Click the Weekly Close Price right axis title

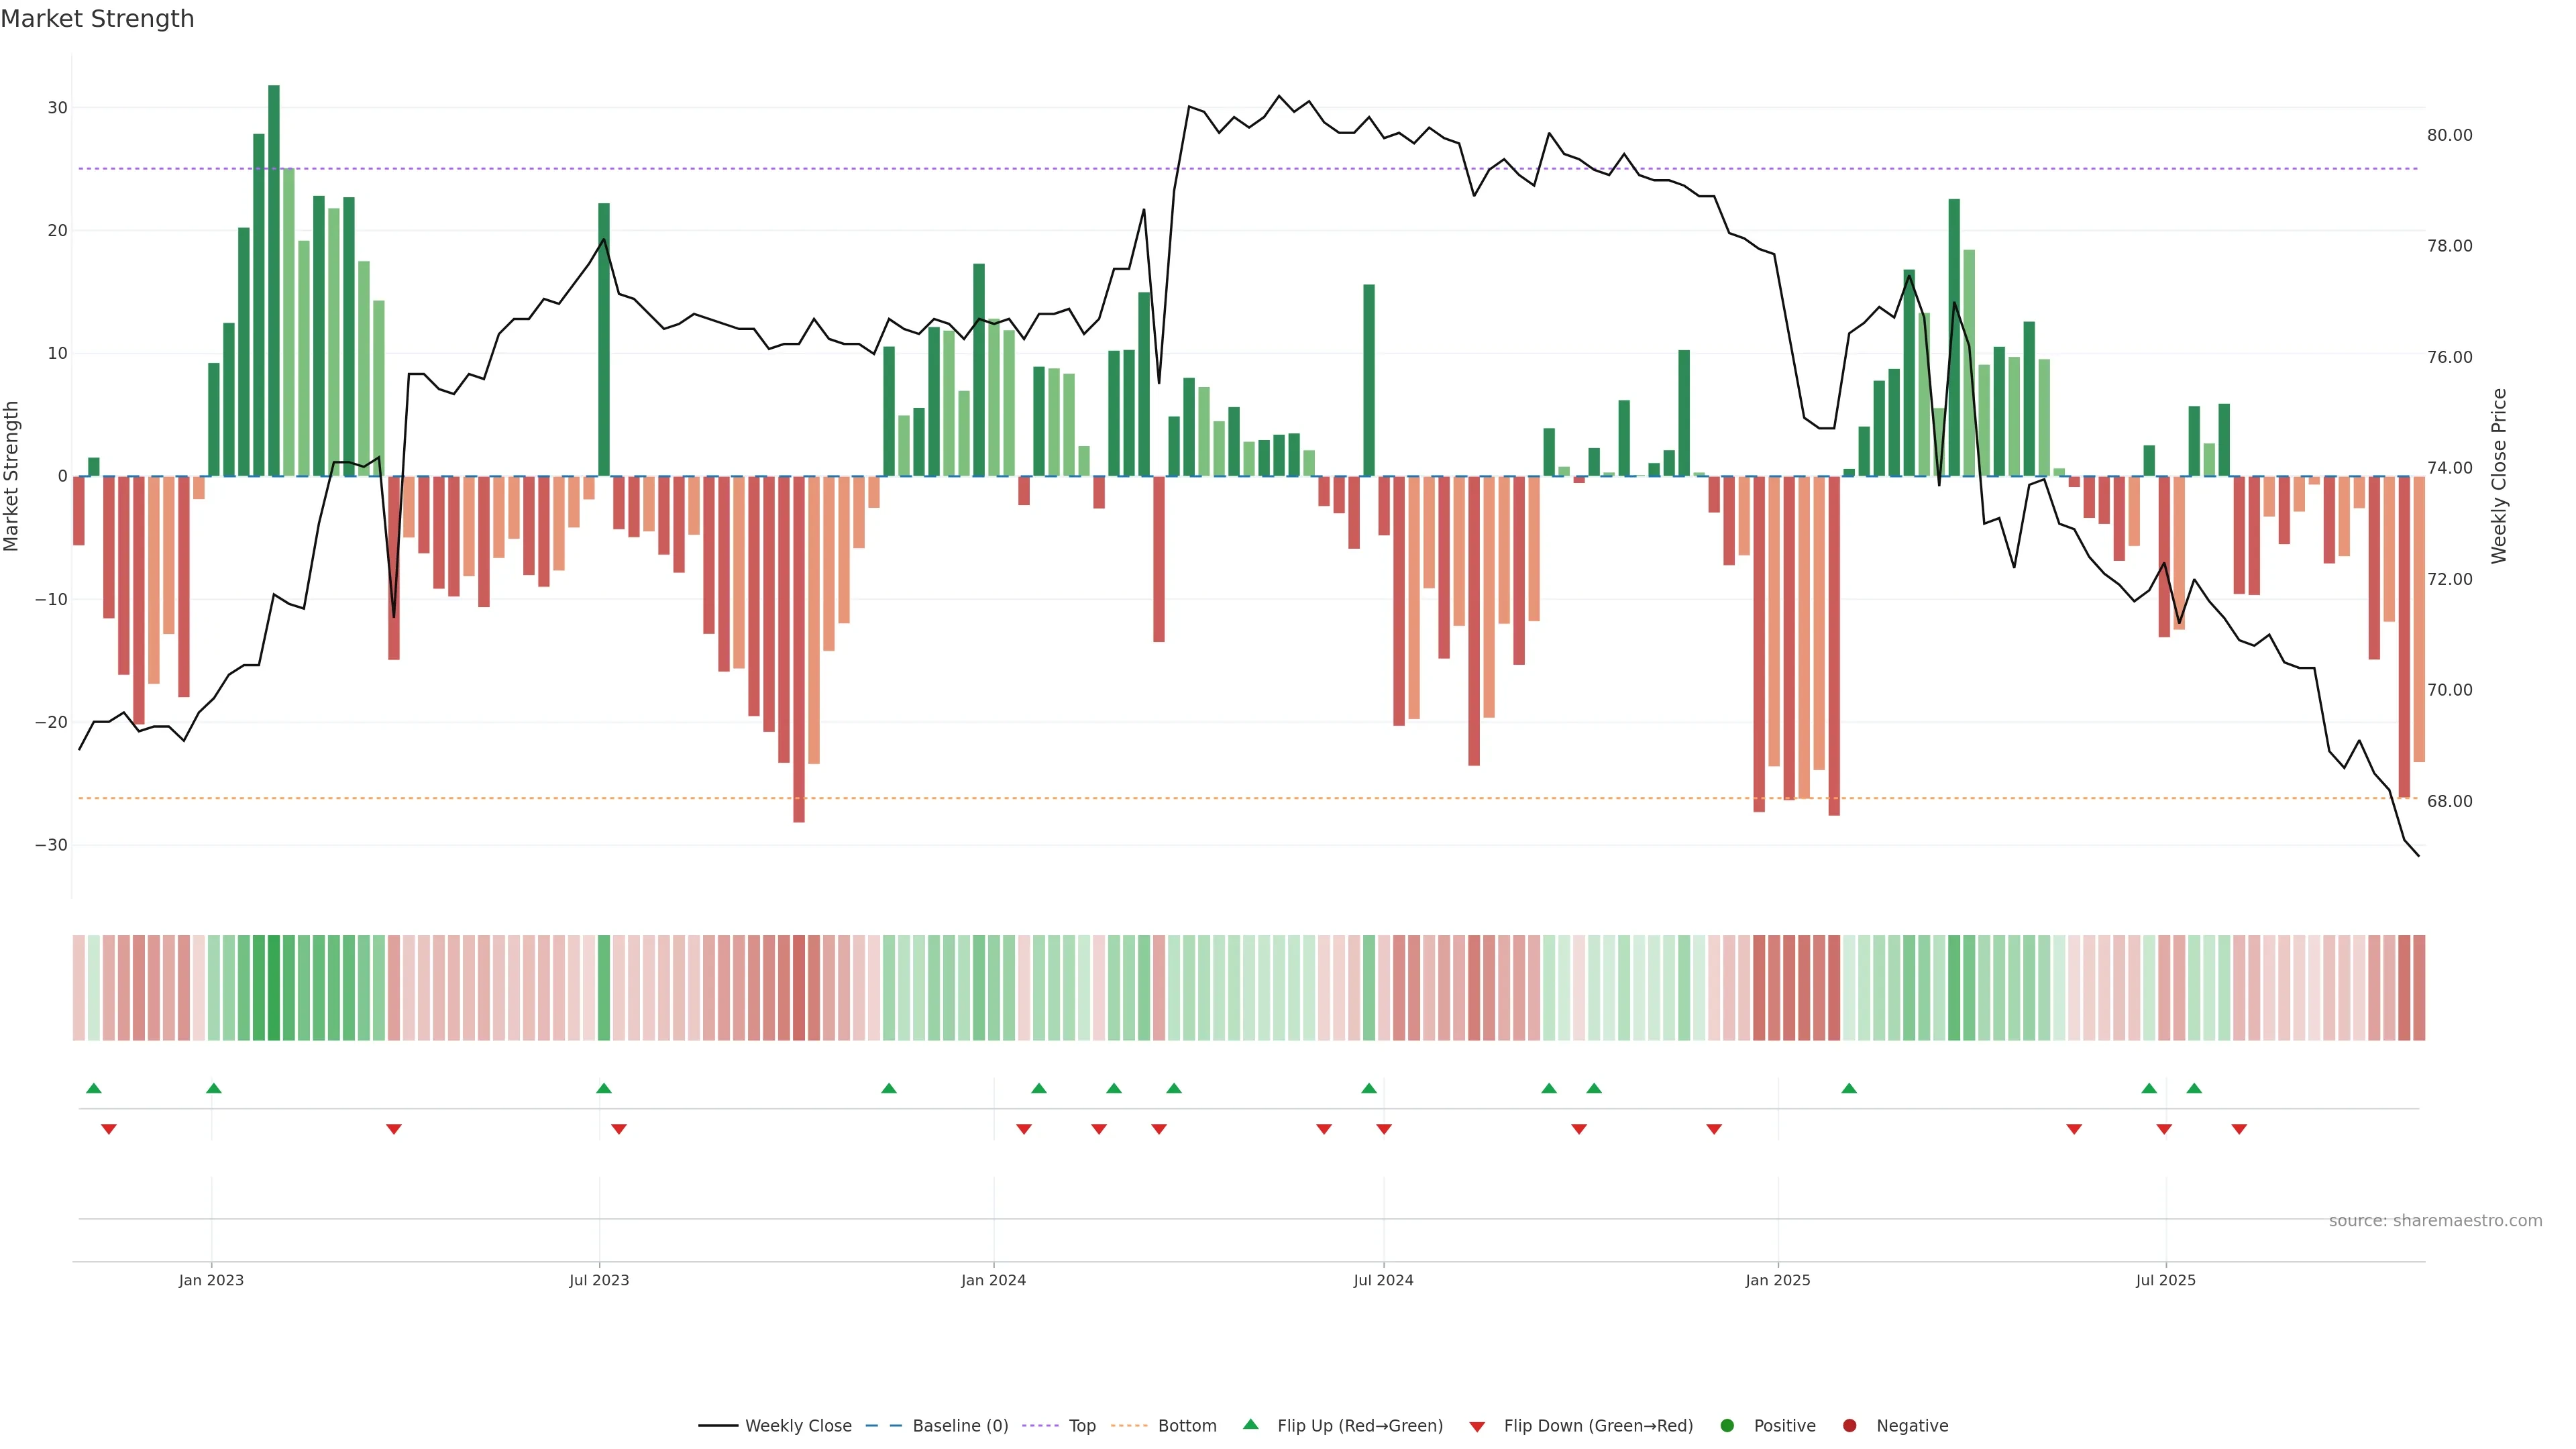[x=2499, y=476]
